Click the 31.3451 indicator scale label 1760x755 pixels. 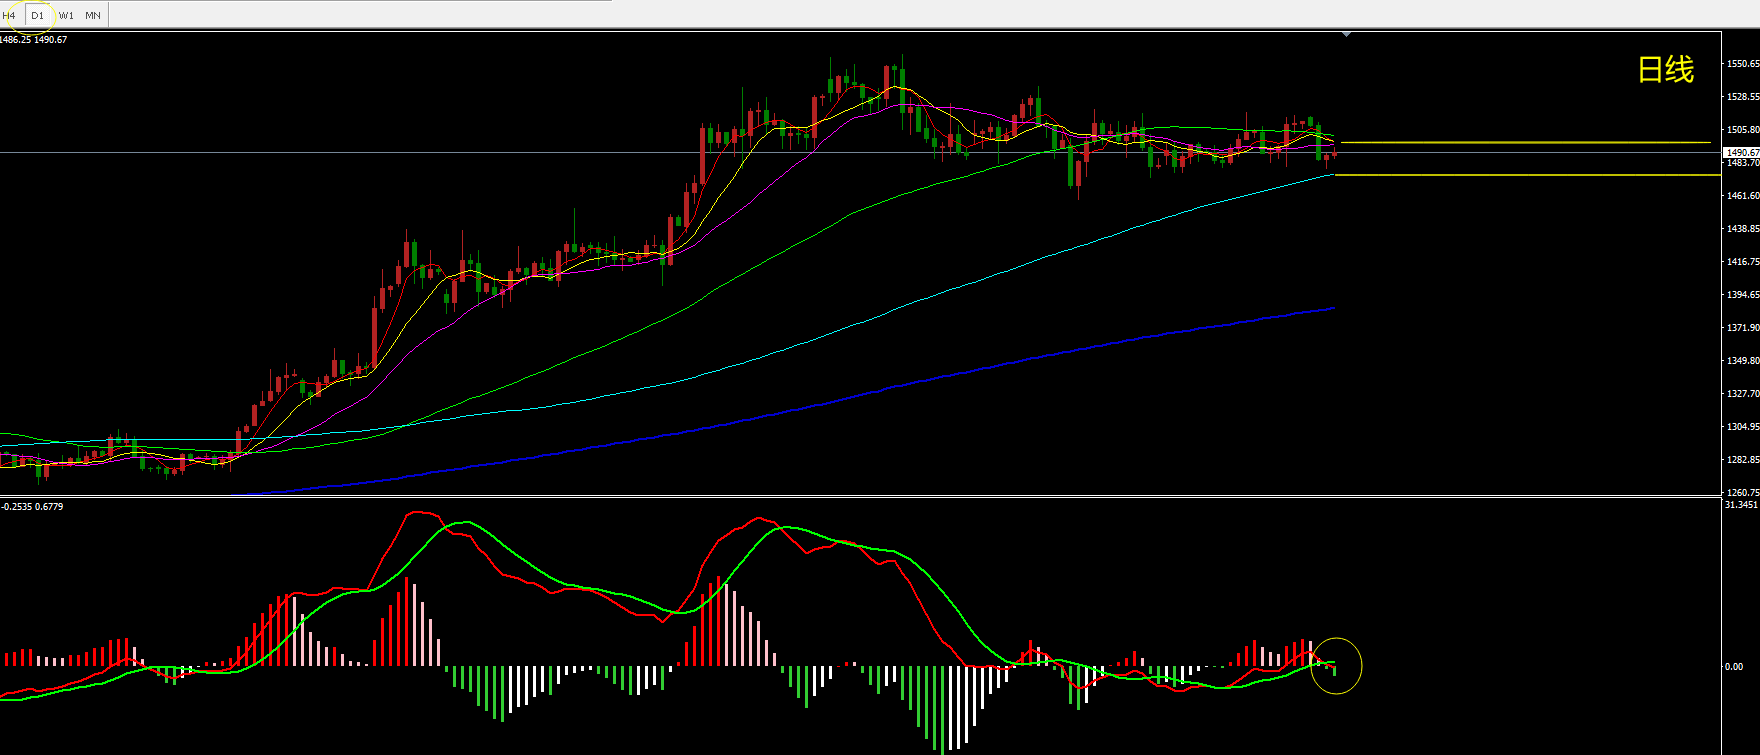click(1741, 505)
